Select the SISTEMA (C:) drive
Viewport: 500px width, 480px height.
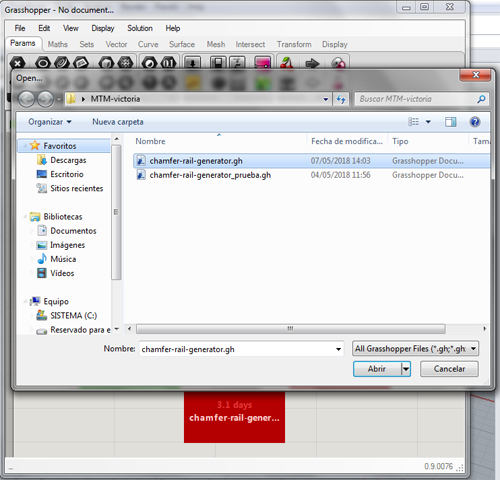tap(74, 316)
